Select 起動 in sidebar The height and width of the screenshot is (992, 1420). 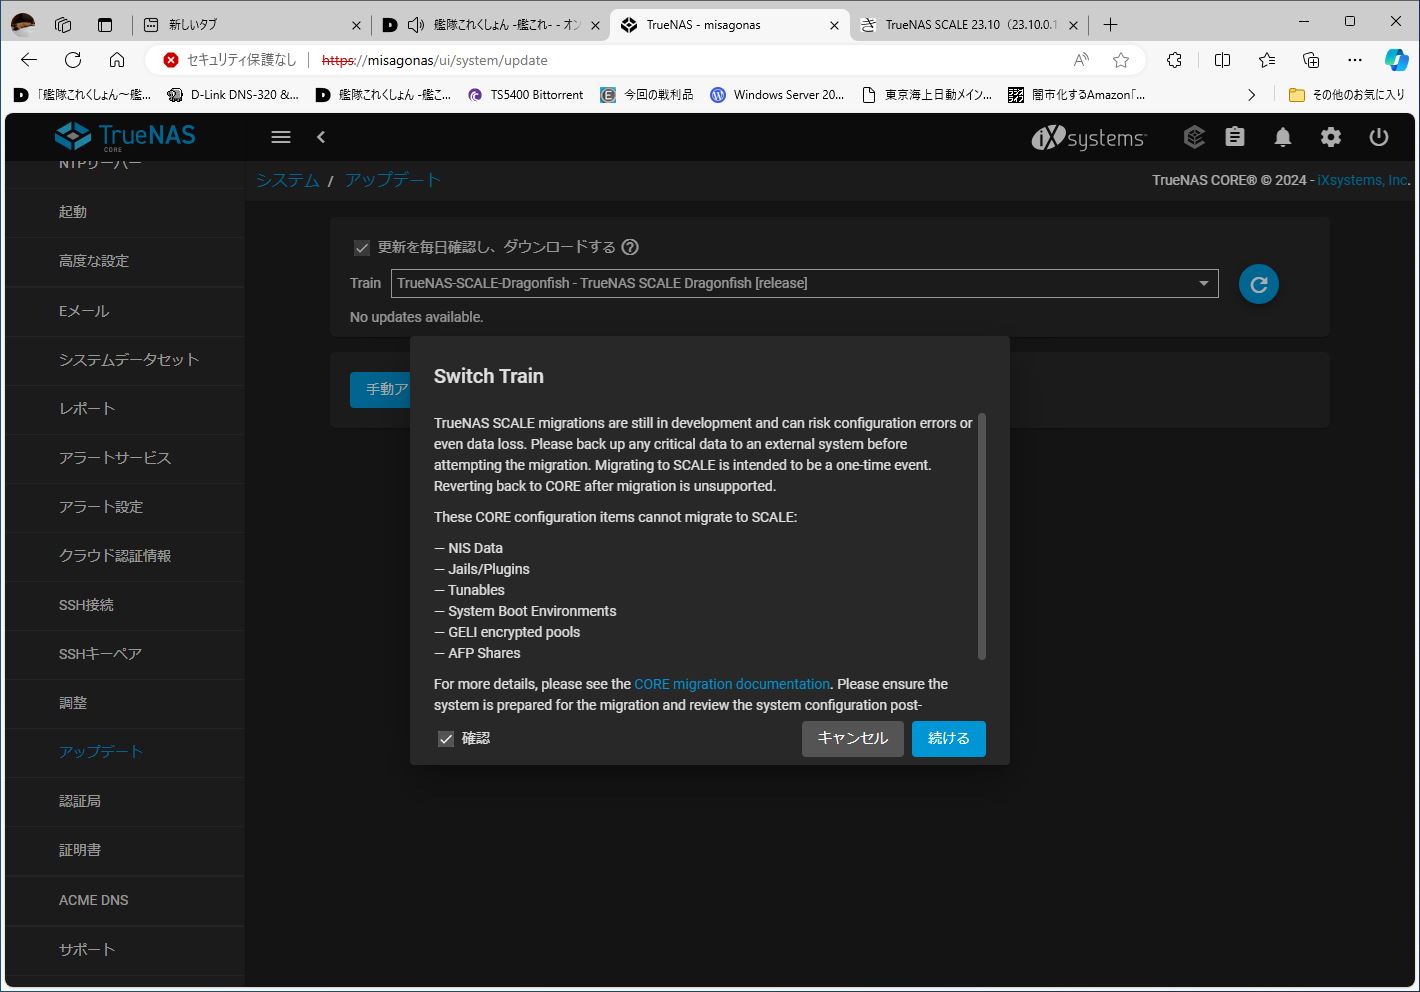pyautogui.click(x=125, y=212)
